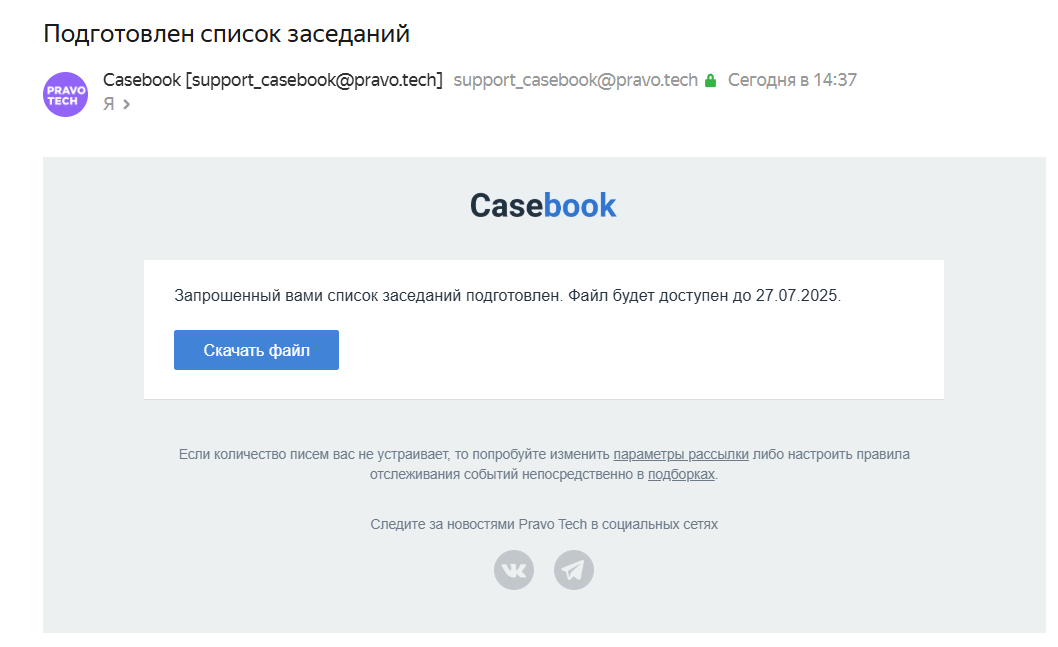Viewport: 1058px width, 647px height.
Task: Click the green lock security icon
Action: pos(710,80)
